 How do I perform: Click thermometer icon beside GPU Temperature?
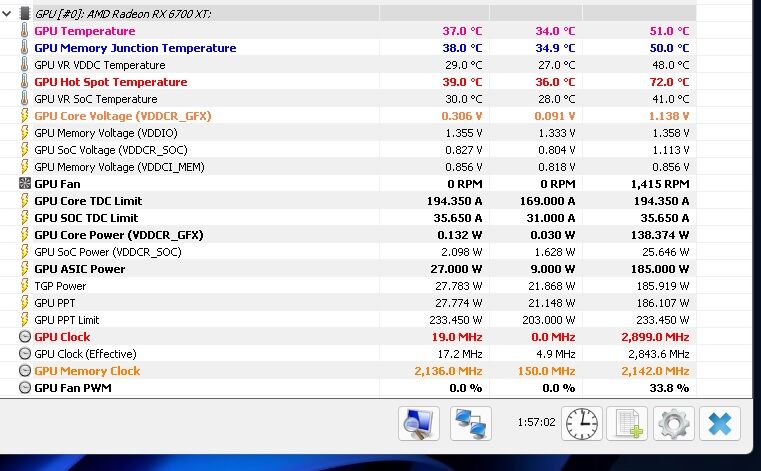(x=24, y=31)
